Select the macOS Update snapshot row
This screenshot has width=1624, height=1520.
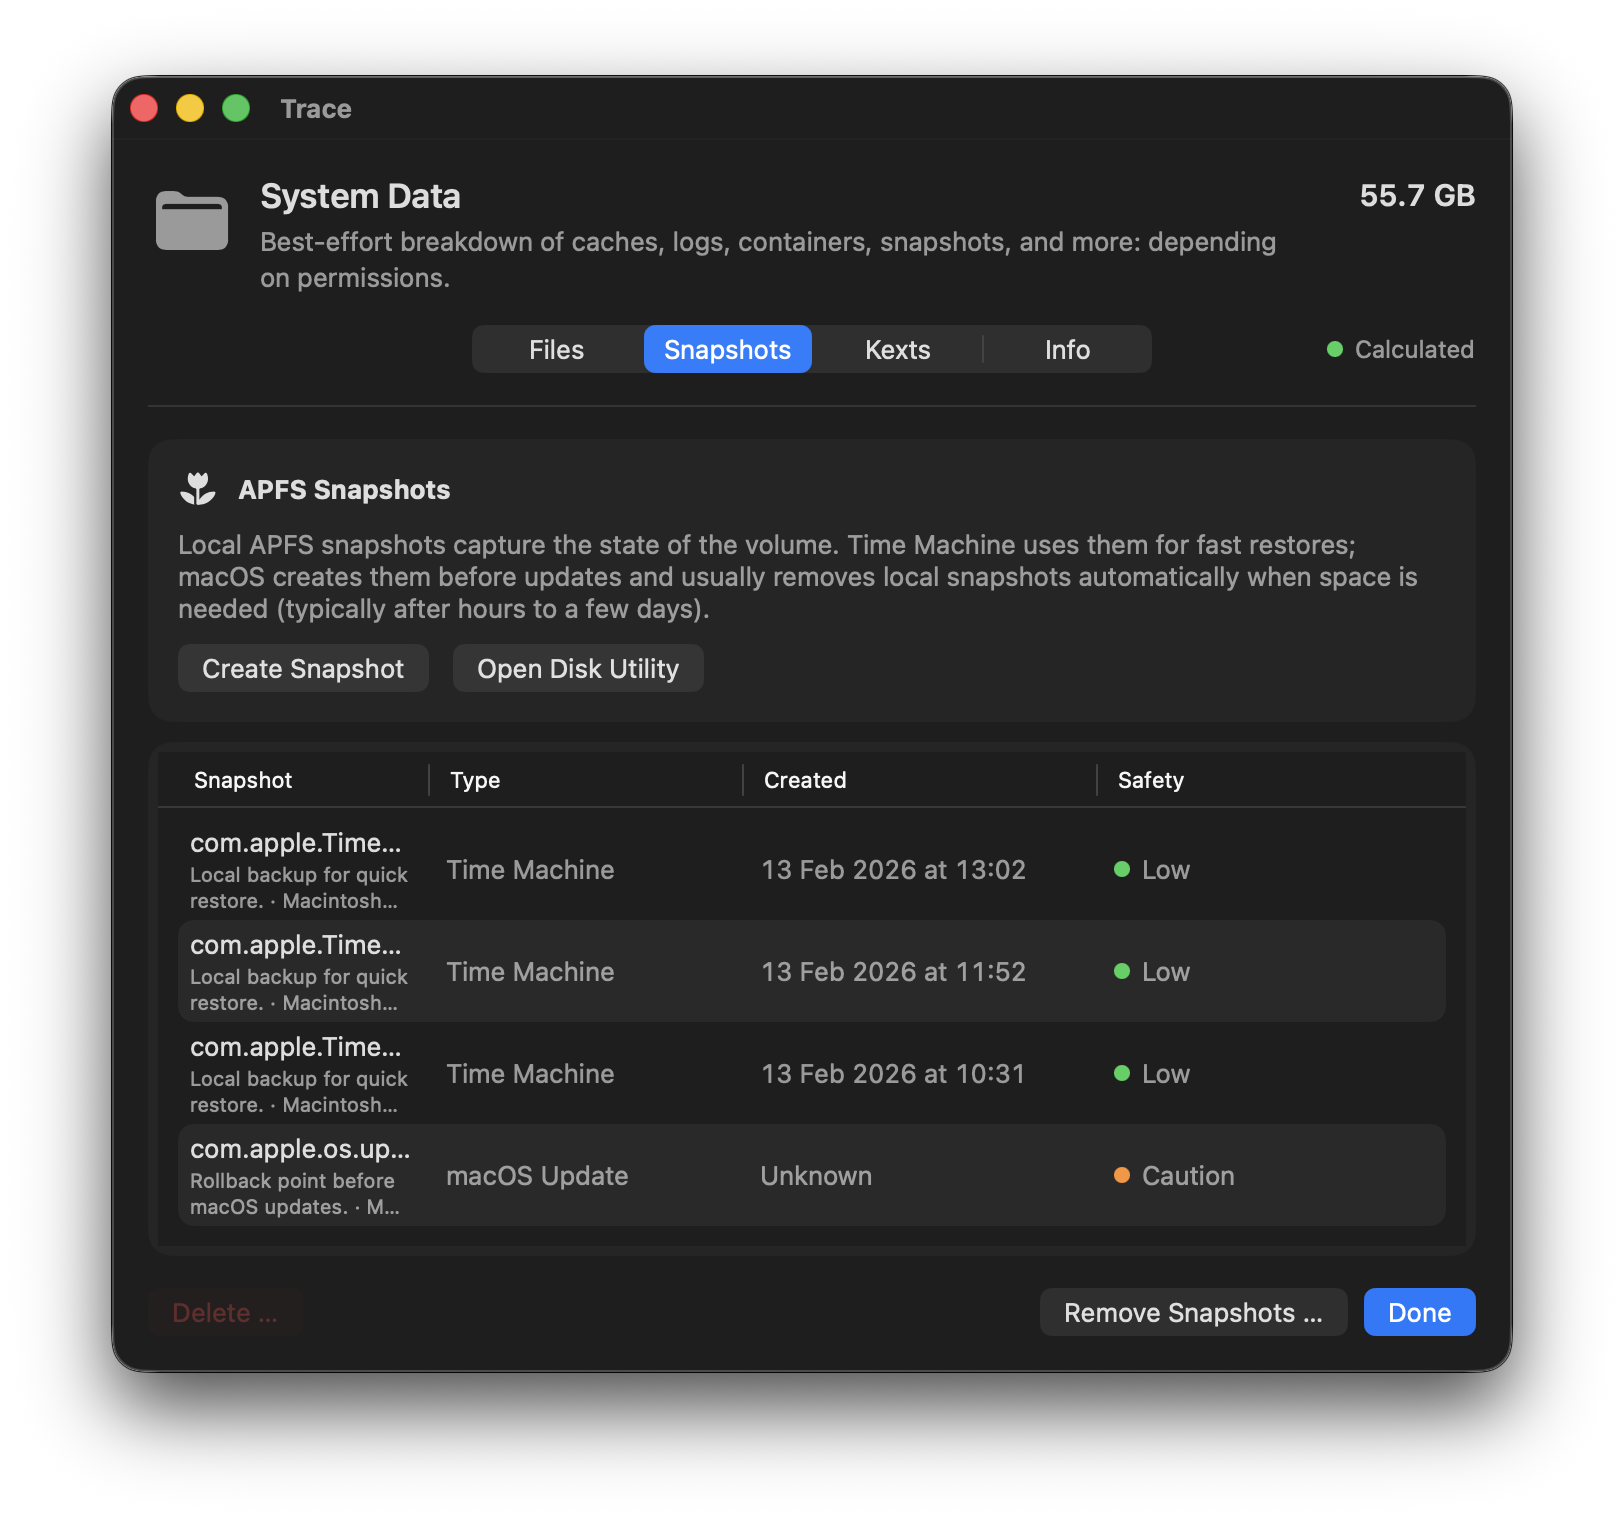click(x=811, y=1175)
